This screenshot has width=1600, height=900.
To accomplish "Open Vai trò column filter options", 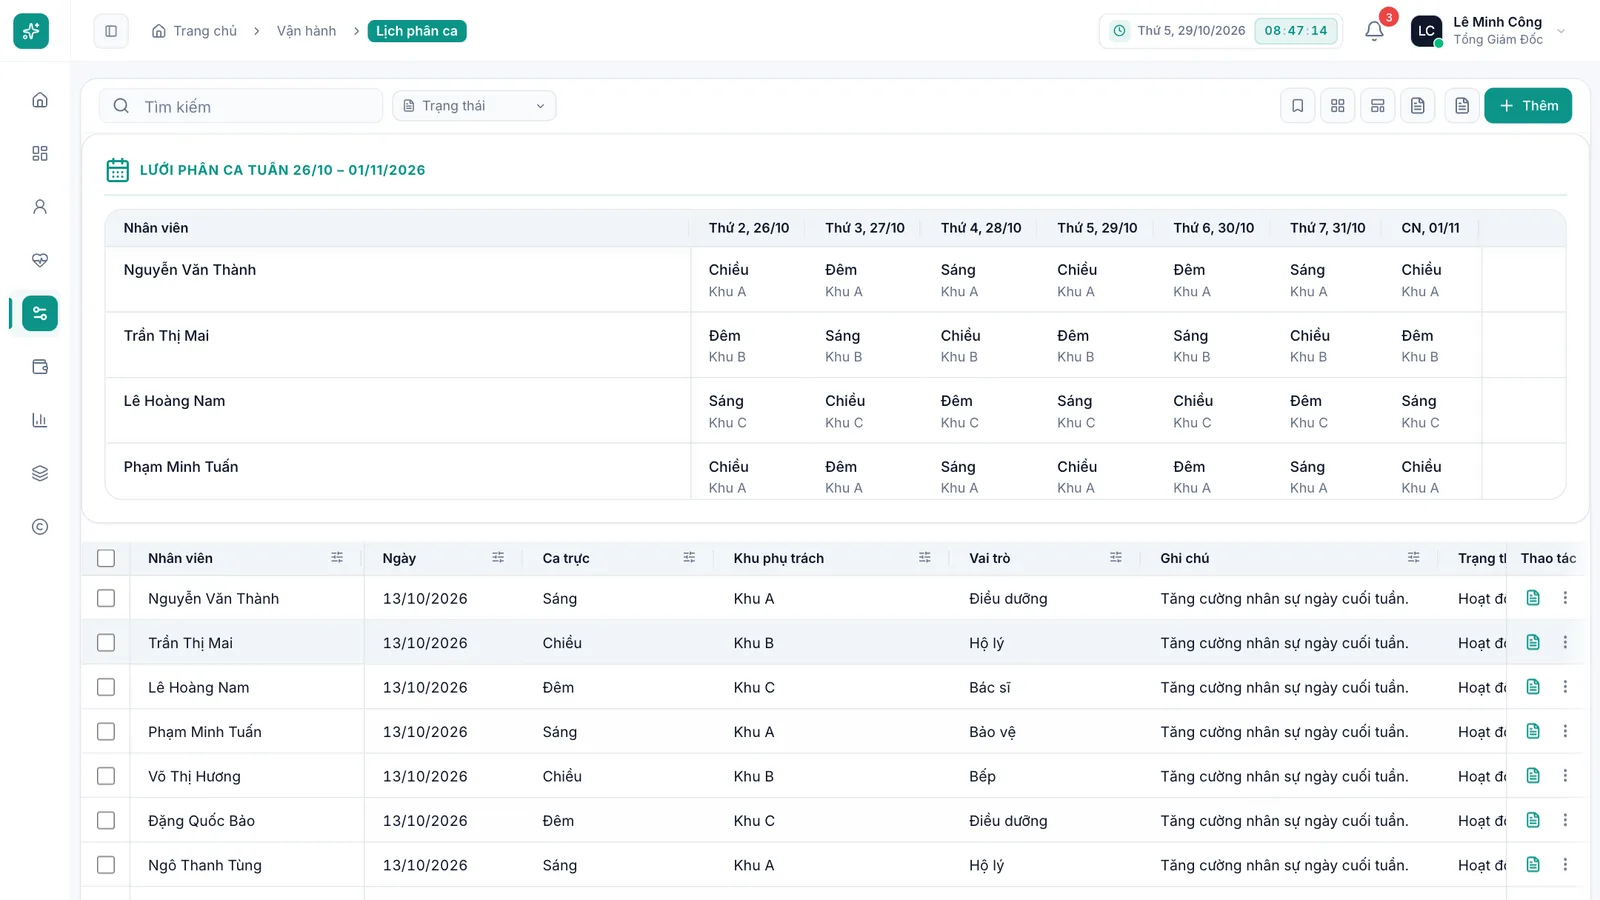I will click(1116, 558).
